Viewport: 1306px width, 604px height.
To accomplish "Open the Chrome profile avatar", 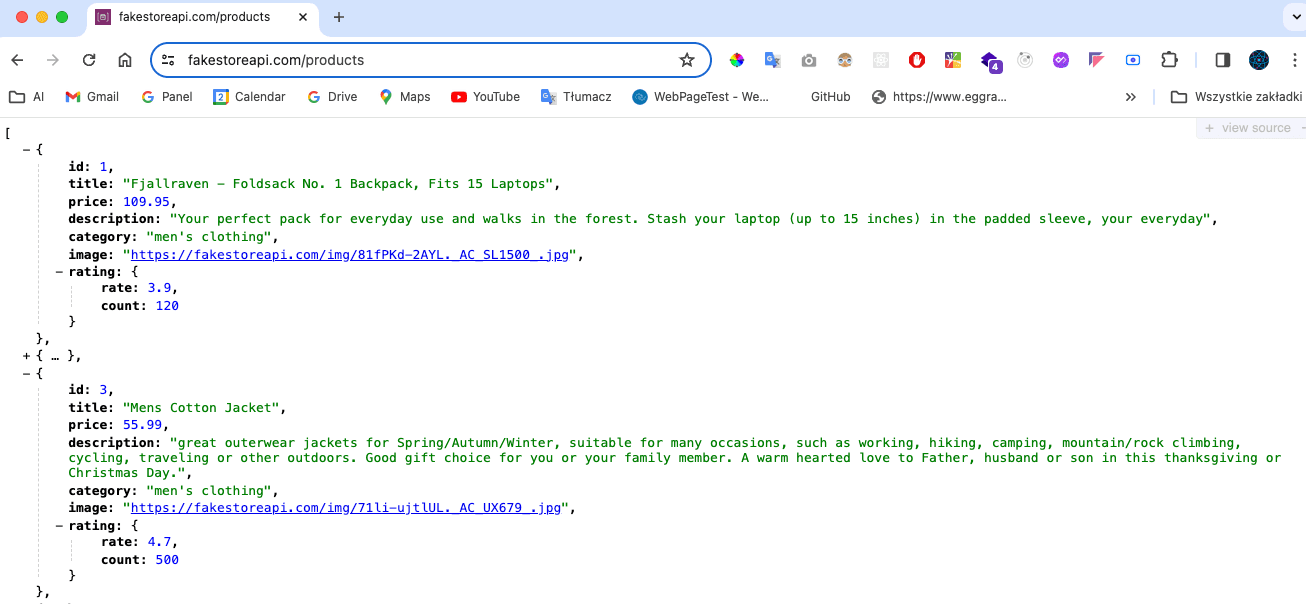I will [1259, 60].
